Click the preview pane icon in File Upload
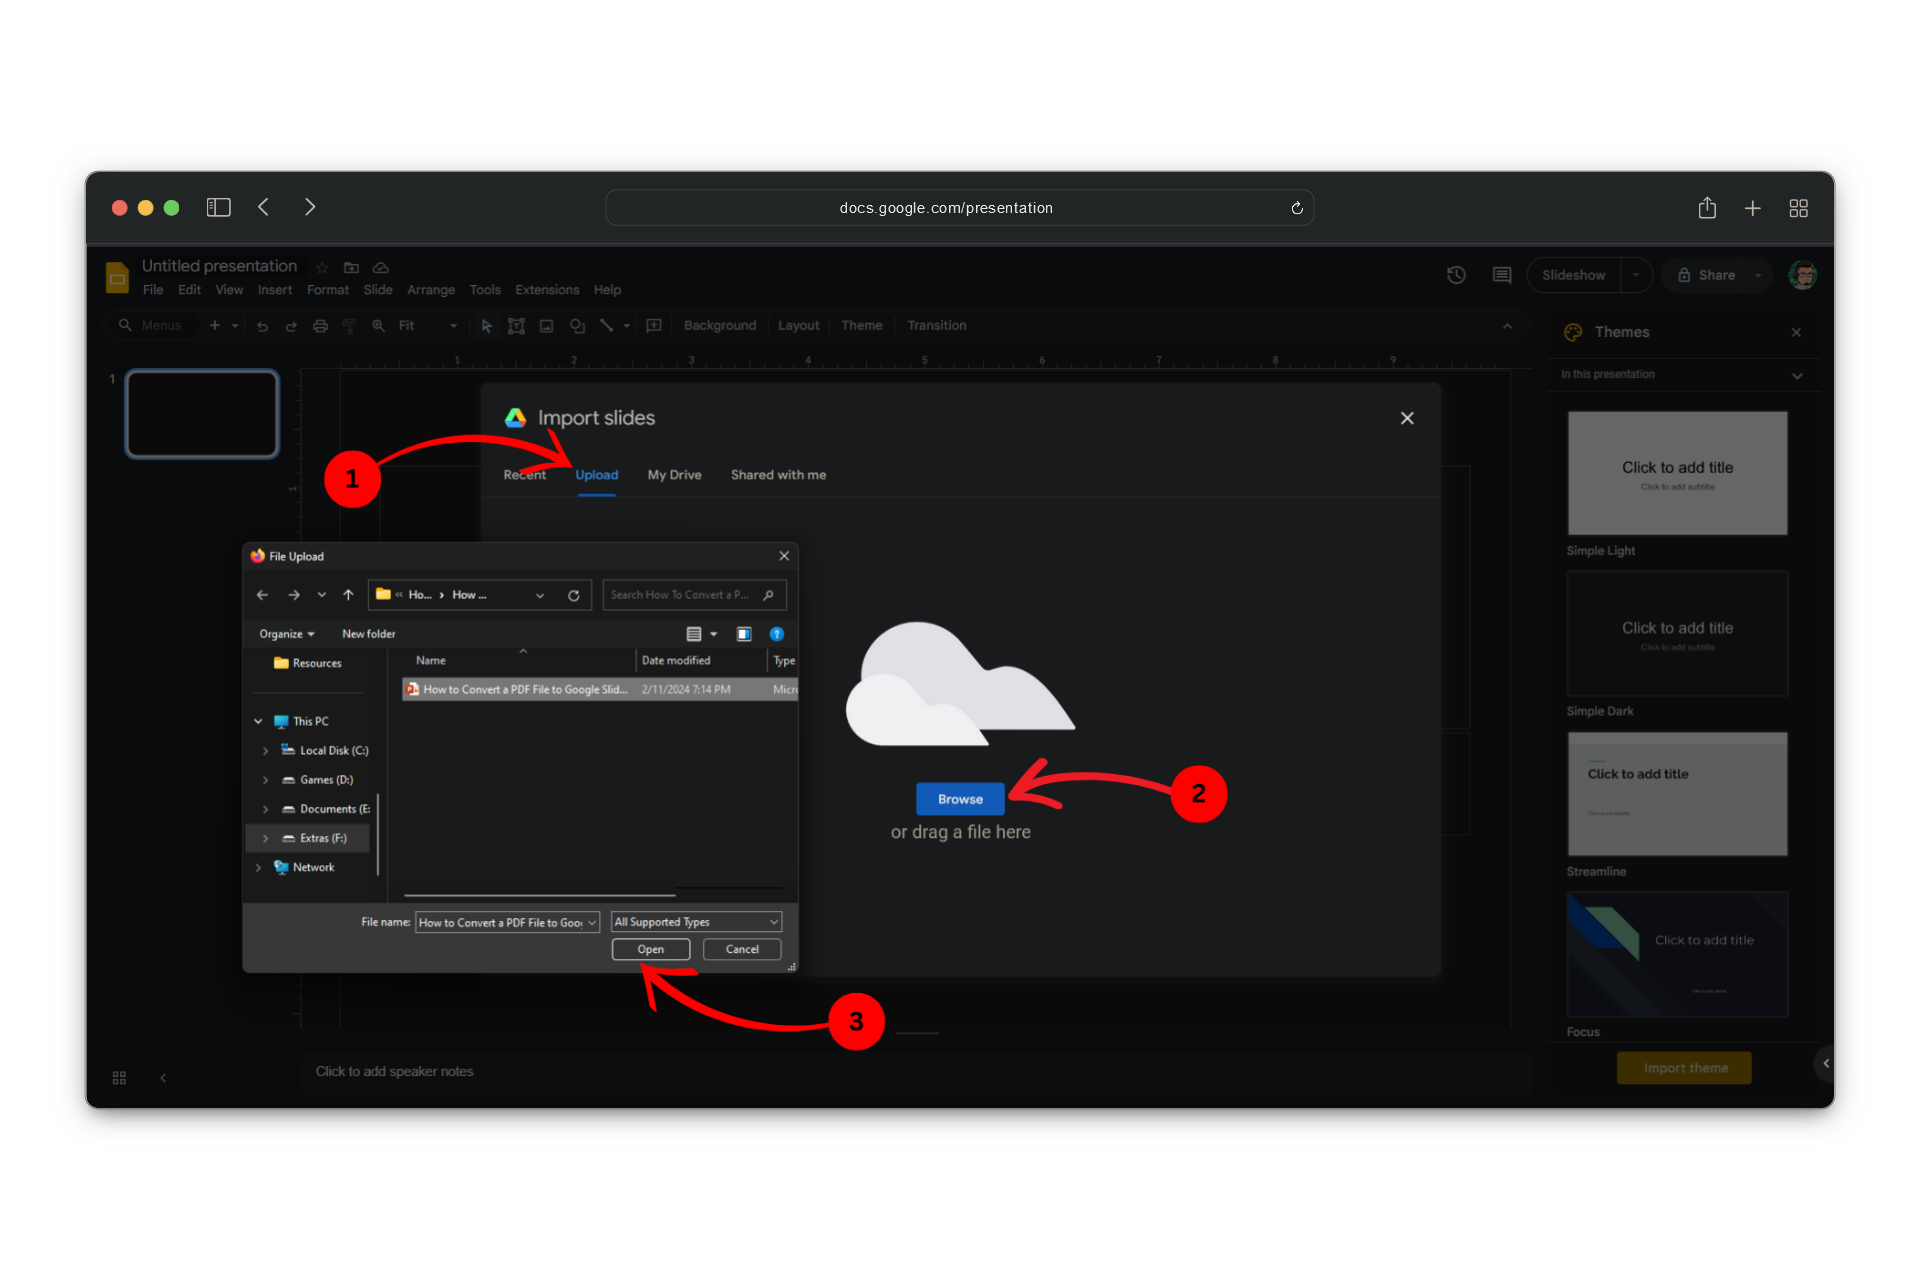Screen dimensions: 1920x1280 [x=744, y=634]
